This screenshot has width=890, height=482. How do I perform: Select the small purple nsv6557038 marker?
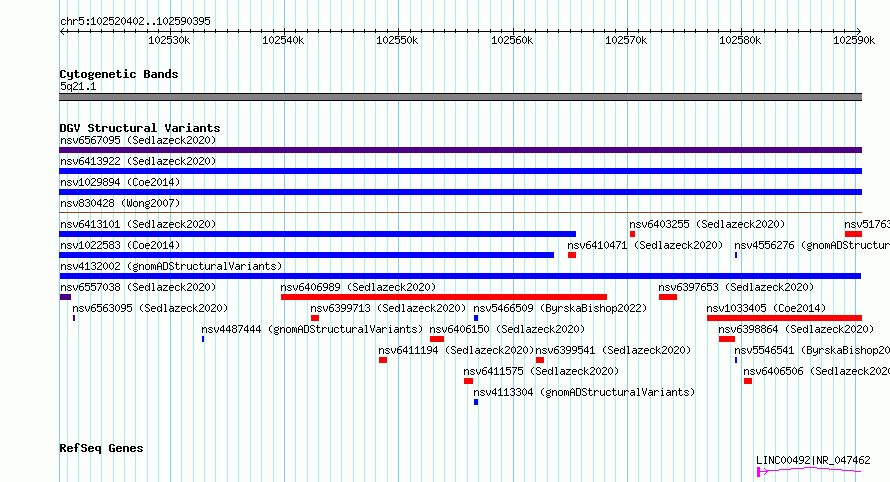(65, 297)
